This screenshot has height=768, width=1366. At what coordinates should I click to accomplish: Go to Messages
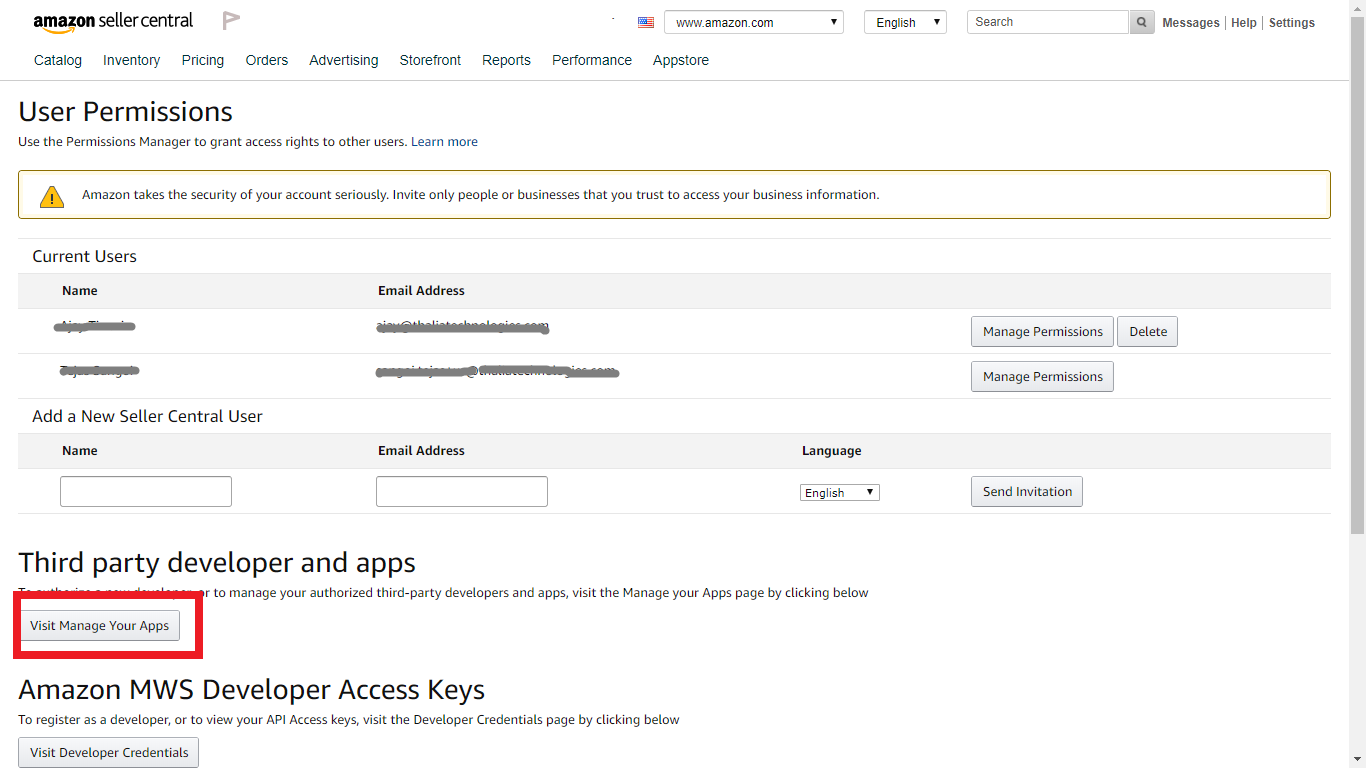[x=1191, y=23]
